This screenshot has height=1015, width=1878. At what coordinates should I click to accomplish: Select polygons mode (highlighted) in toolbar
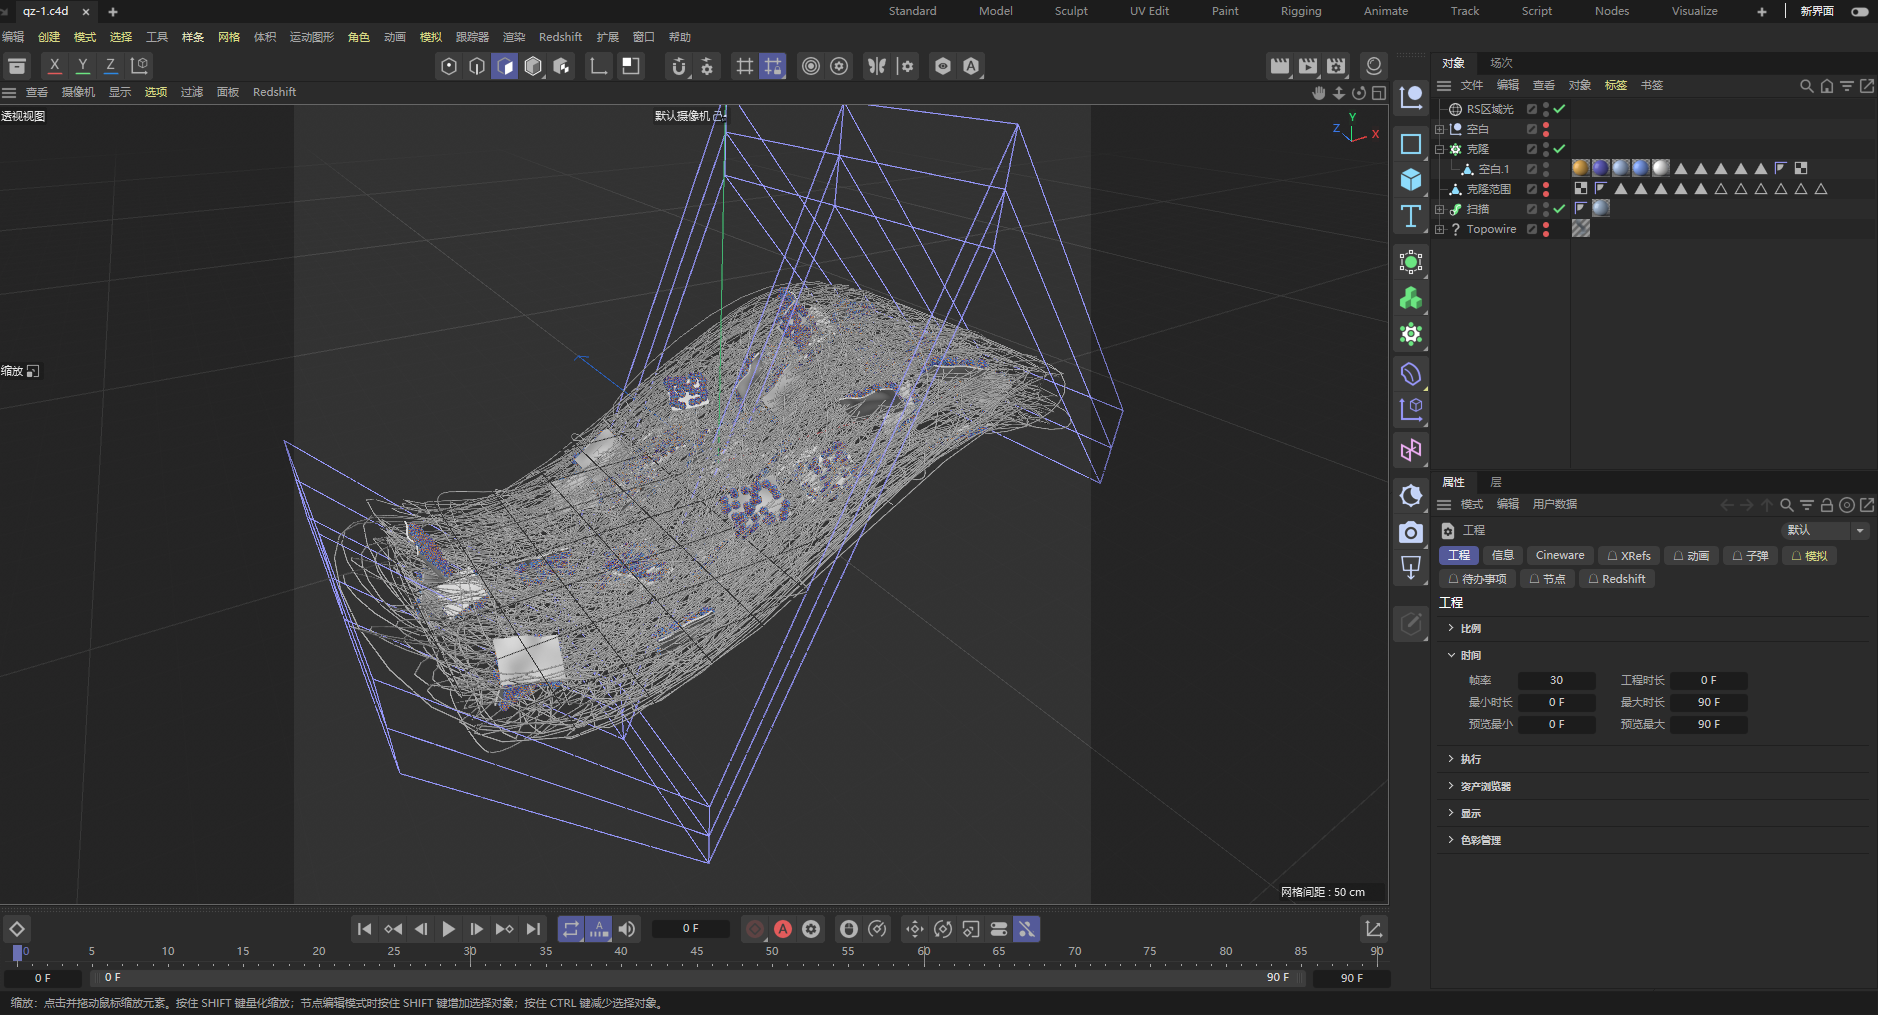point(505,66)
